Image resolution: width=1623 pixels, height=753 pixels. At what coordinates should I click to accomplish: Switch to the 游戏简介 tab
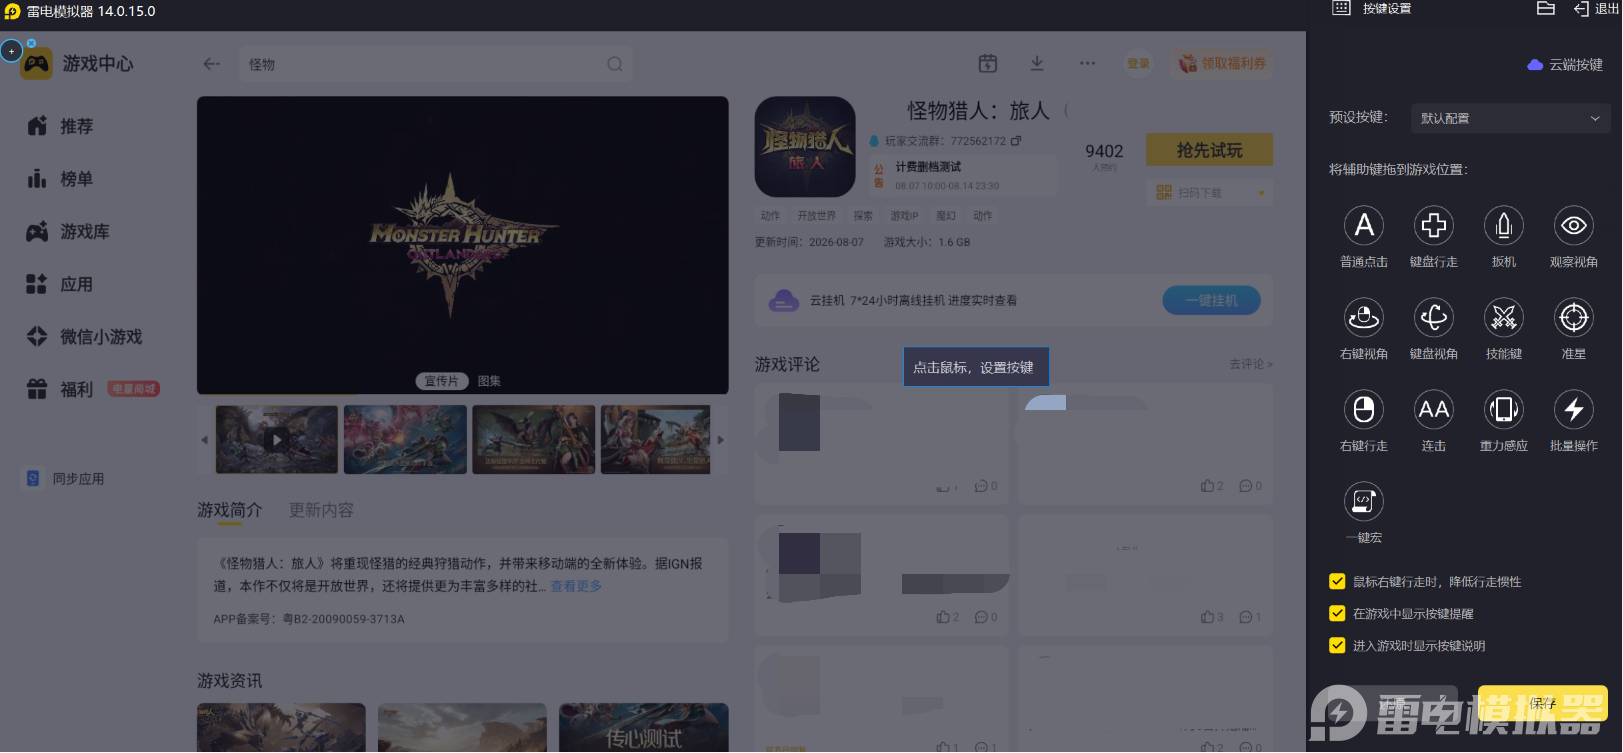(230, 510)
